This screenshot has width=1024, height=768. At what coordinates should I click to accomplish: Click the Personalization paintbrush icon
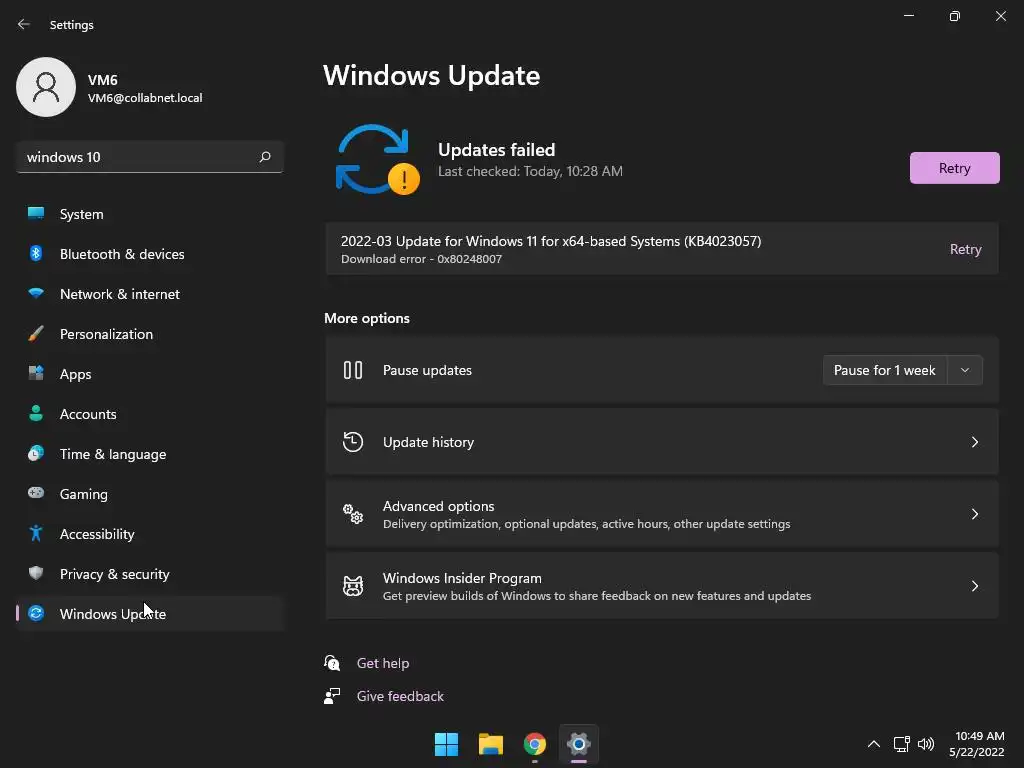coord(36,334)
